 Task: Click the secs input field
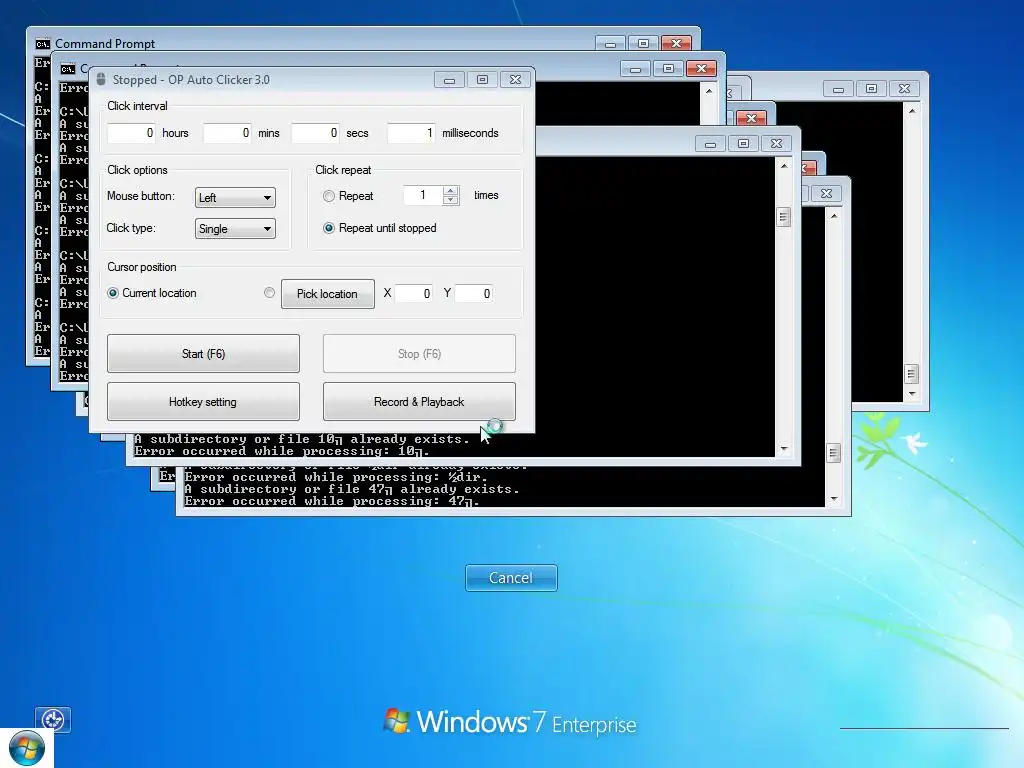[x=315, y=133]
